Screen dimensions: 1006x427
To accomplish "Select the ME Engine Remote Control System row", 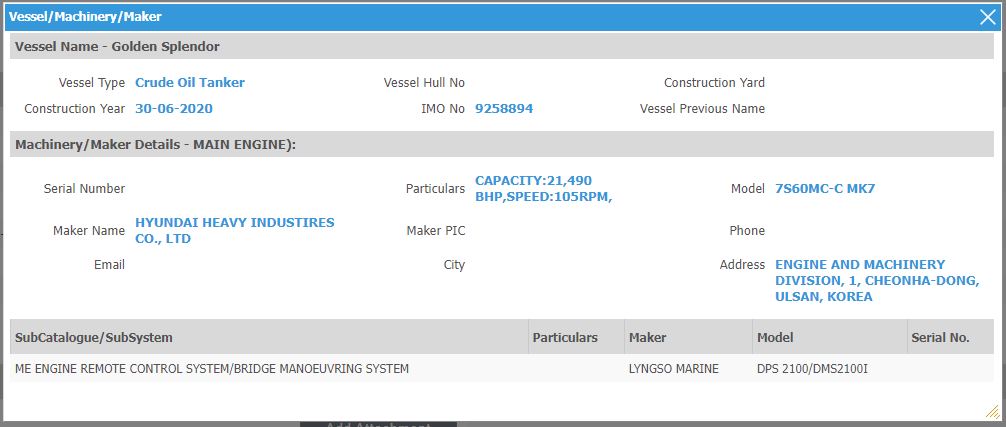I will coord(502,369).
